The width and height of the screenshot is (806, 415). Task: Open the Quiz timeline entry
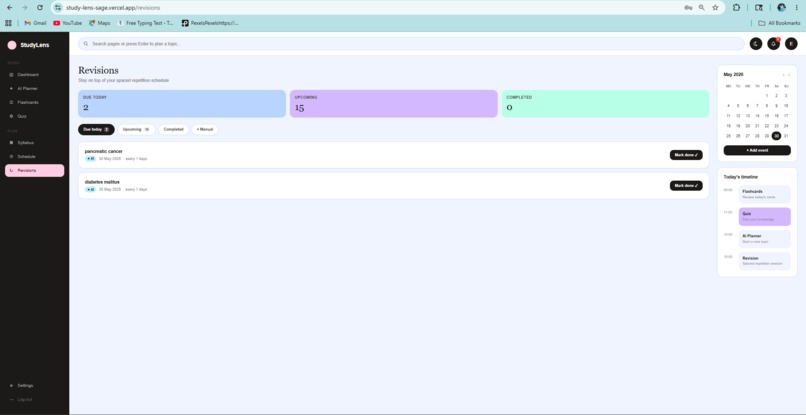click(x=765, y=216)
